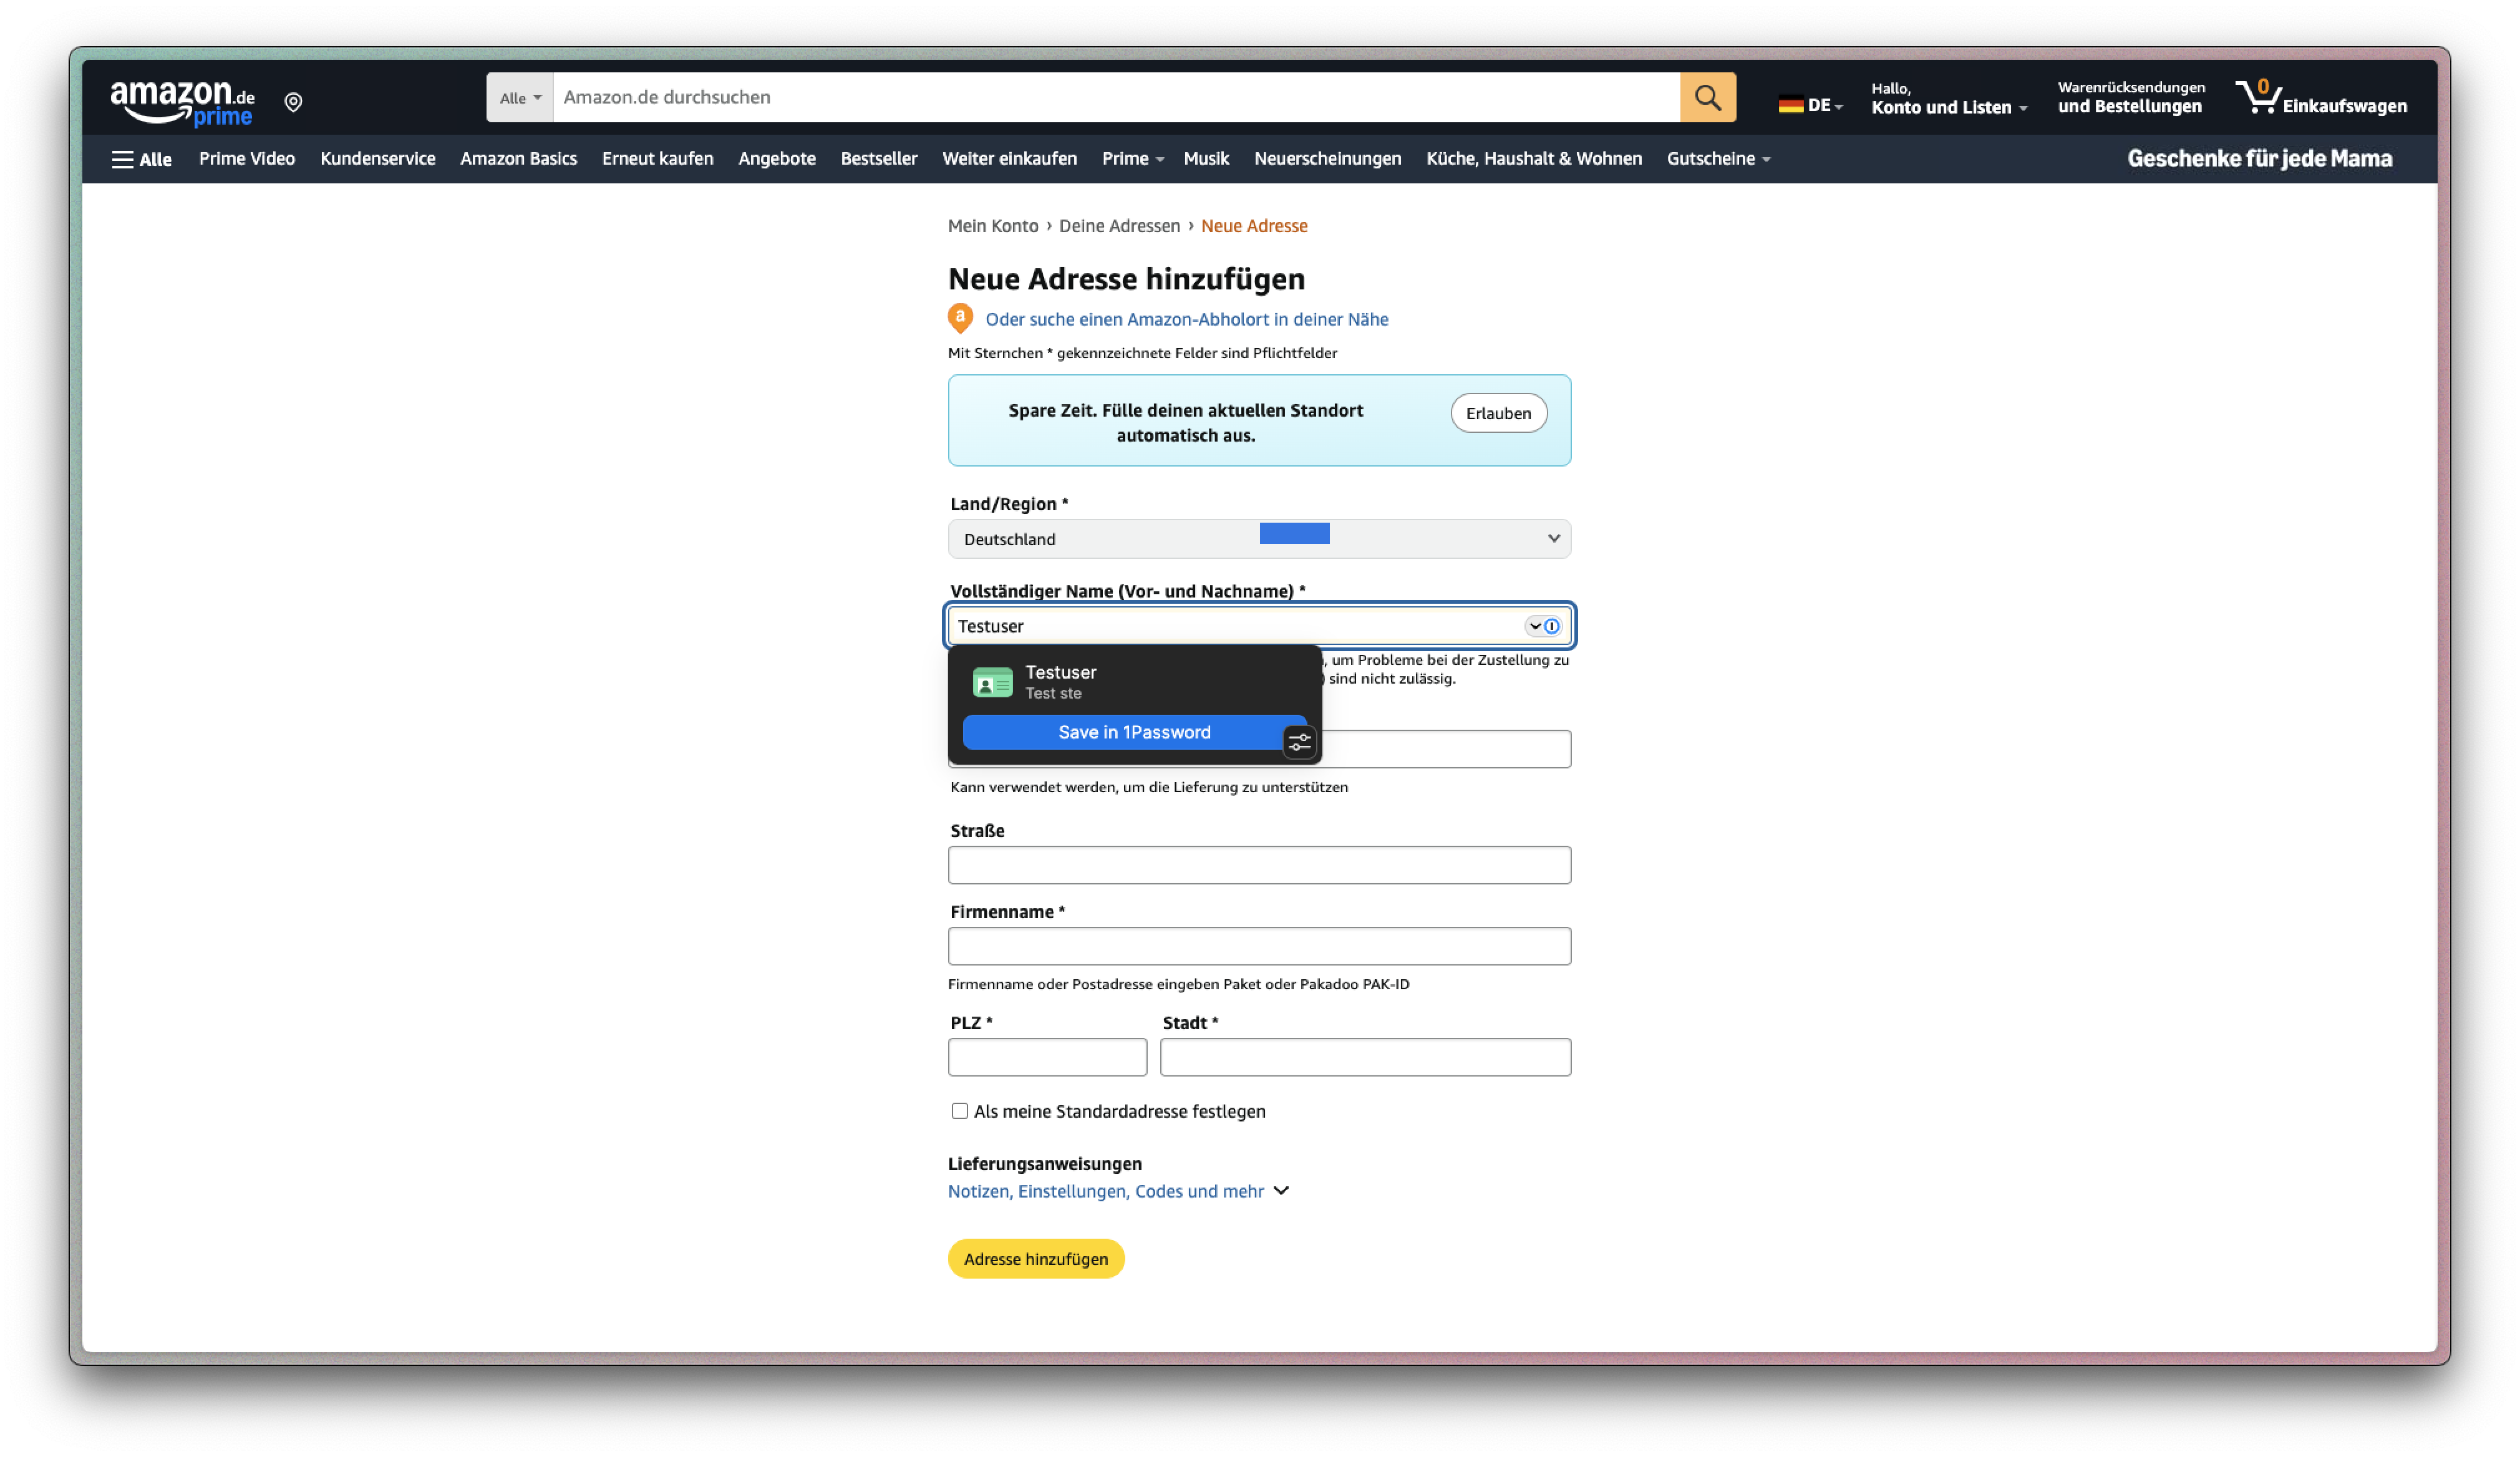The image size is (2520, 1457).
Task: Go to Bestseller in the nav bar
Action: tap(878, 159)
